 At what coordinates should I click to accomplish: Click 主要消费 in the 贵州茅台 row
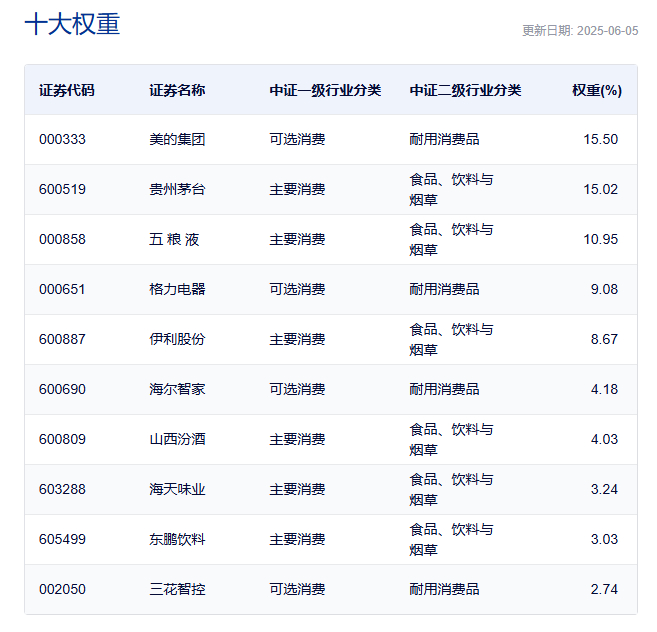click(x=297, y=189)
